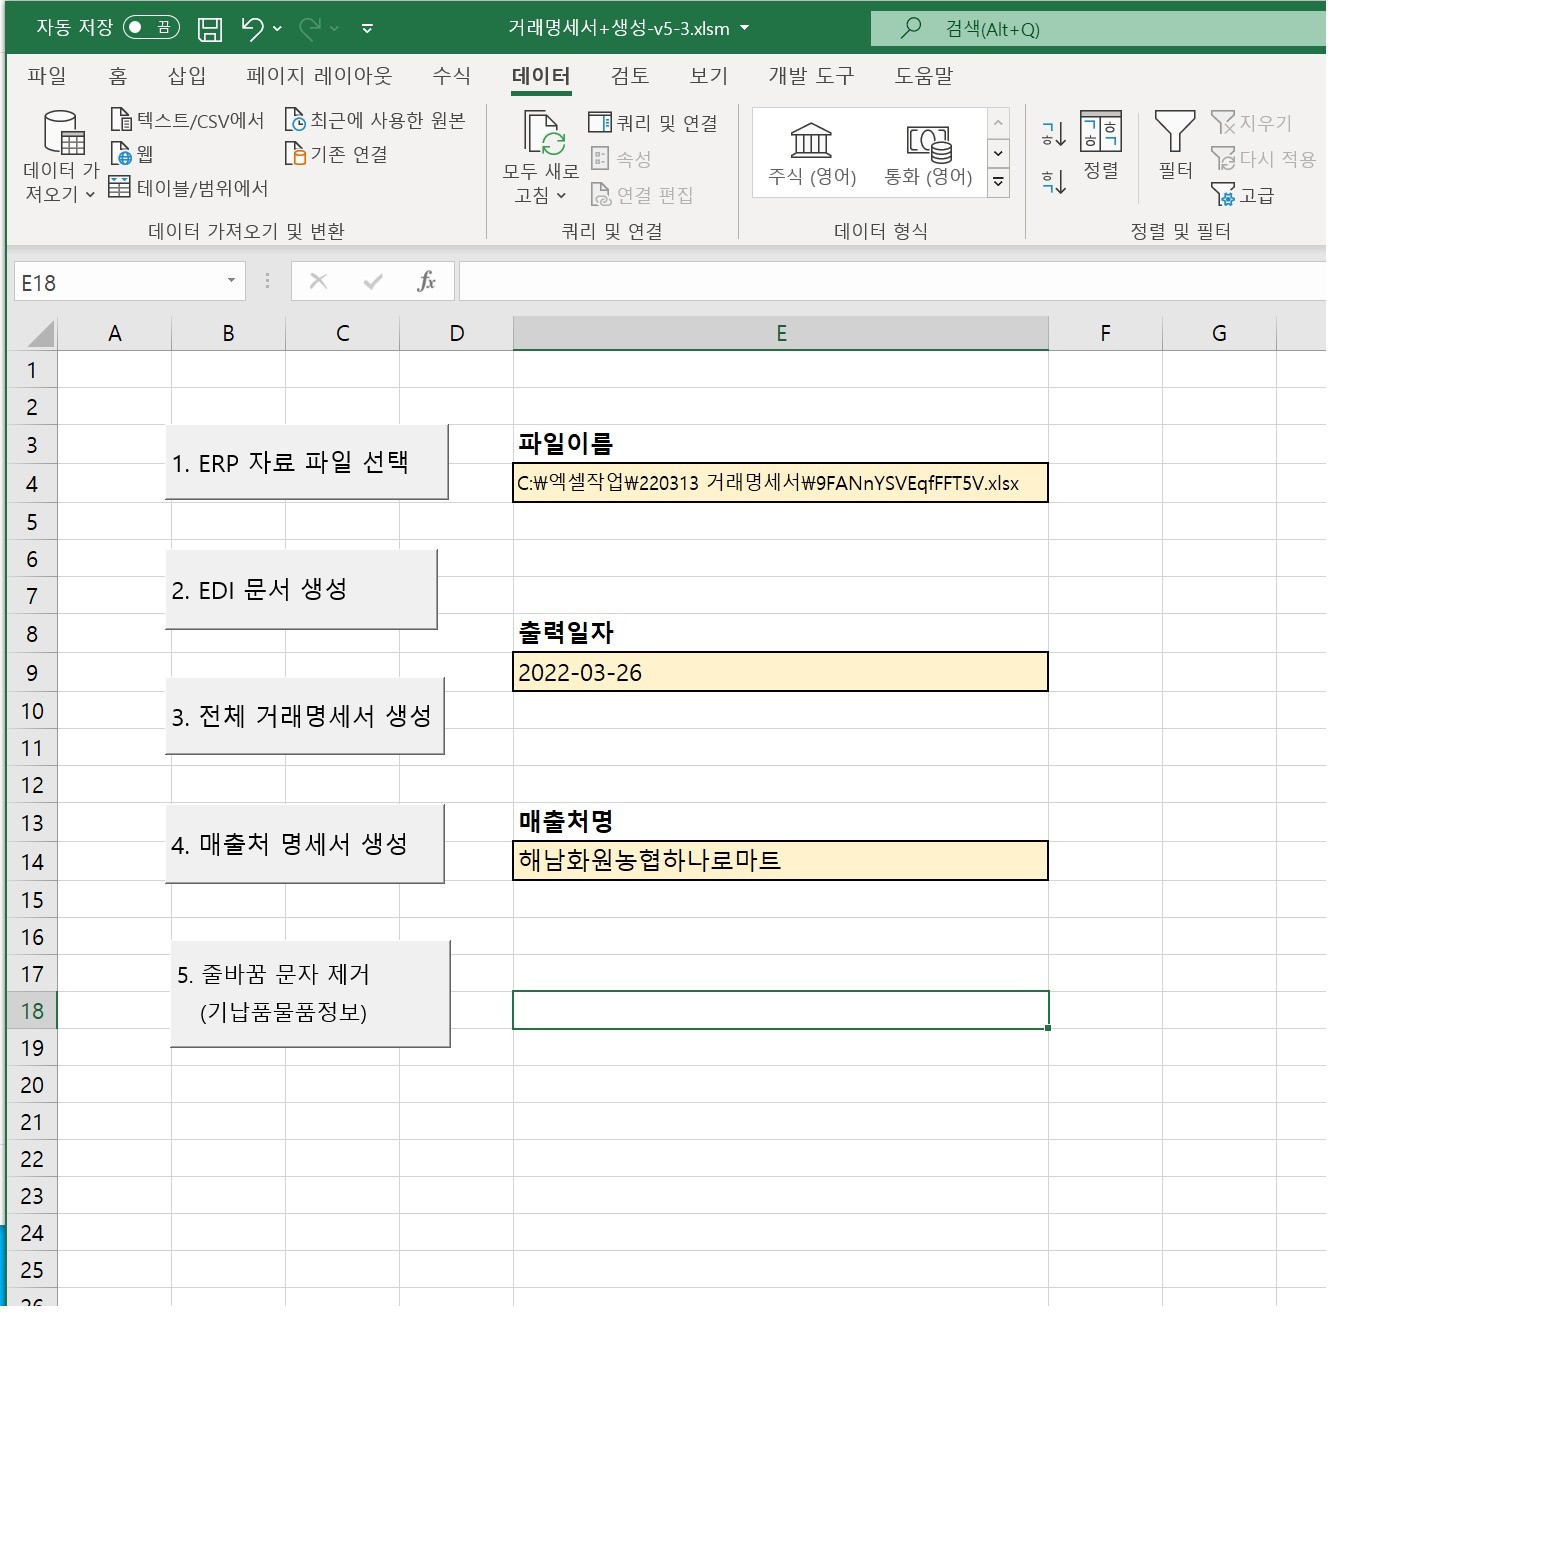
Task: Open the 웹 data import tool
Action: point(134,155)
